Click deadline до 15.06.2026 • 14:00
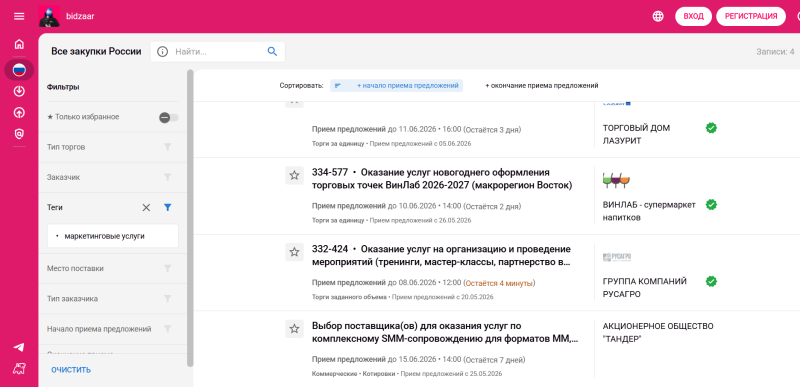This screenshot has width=800, height=387. [x=424, y=359]
